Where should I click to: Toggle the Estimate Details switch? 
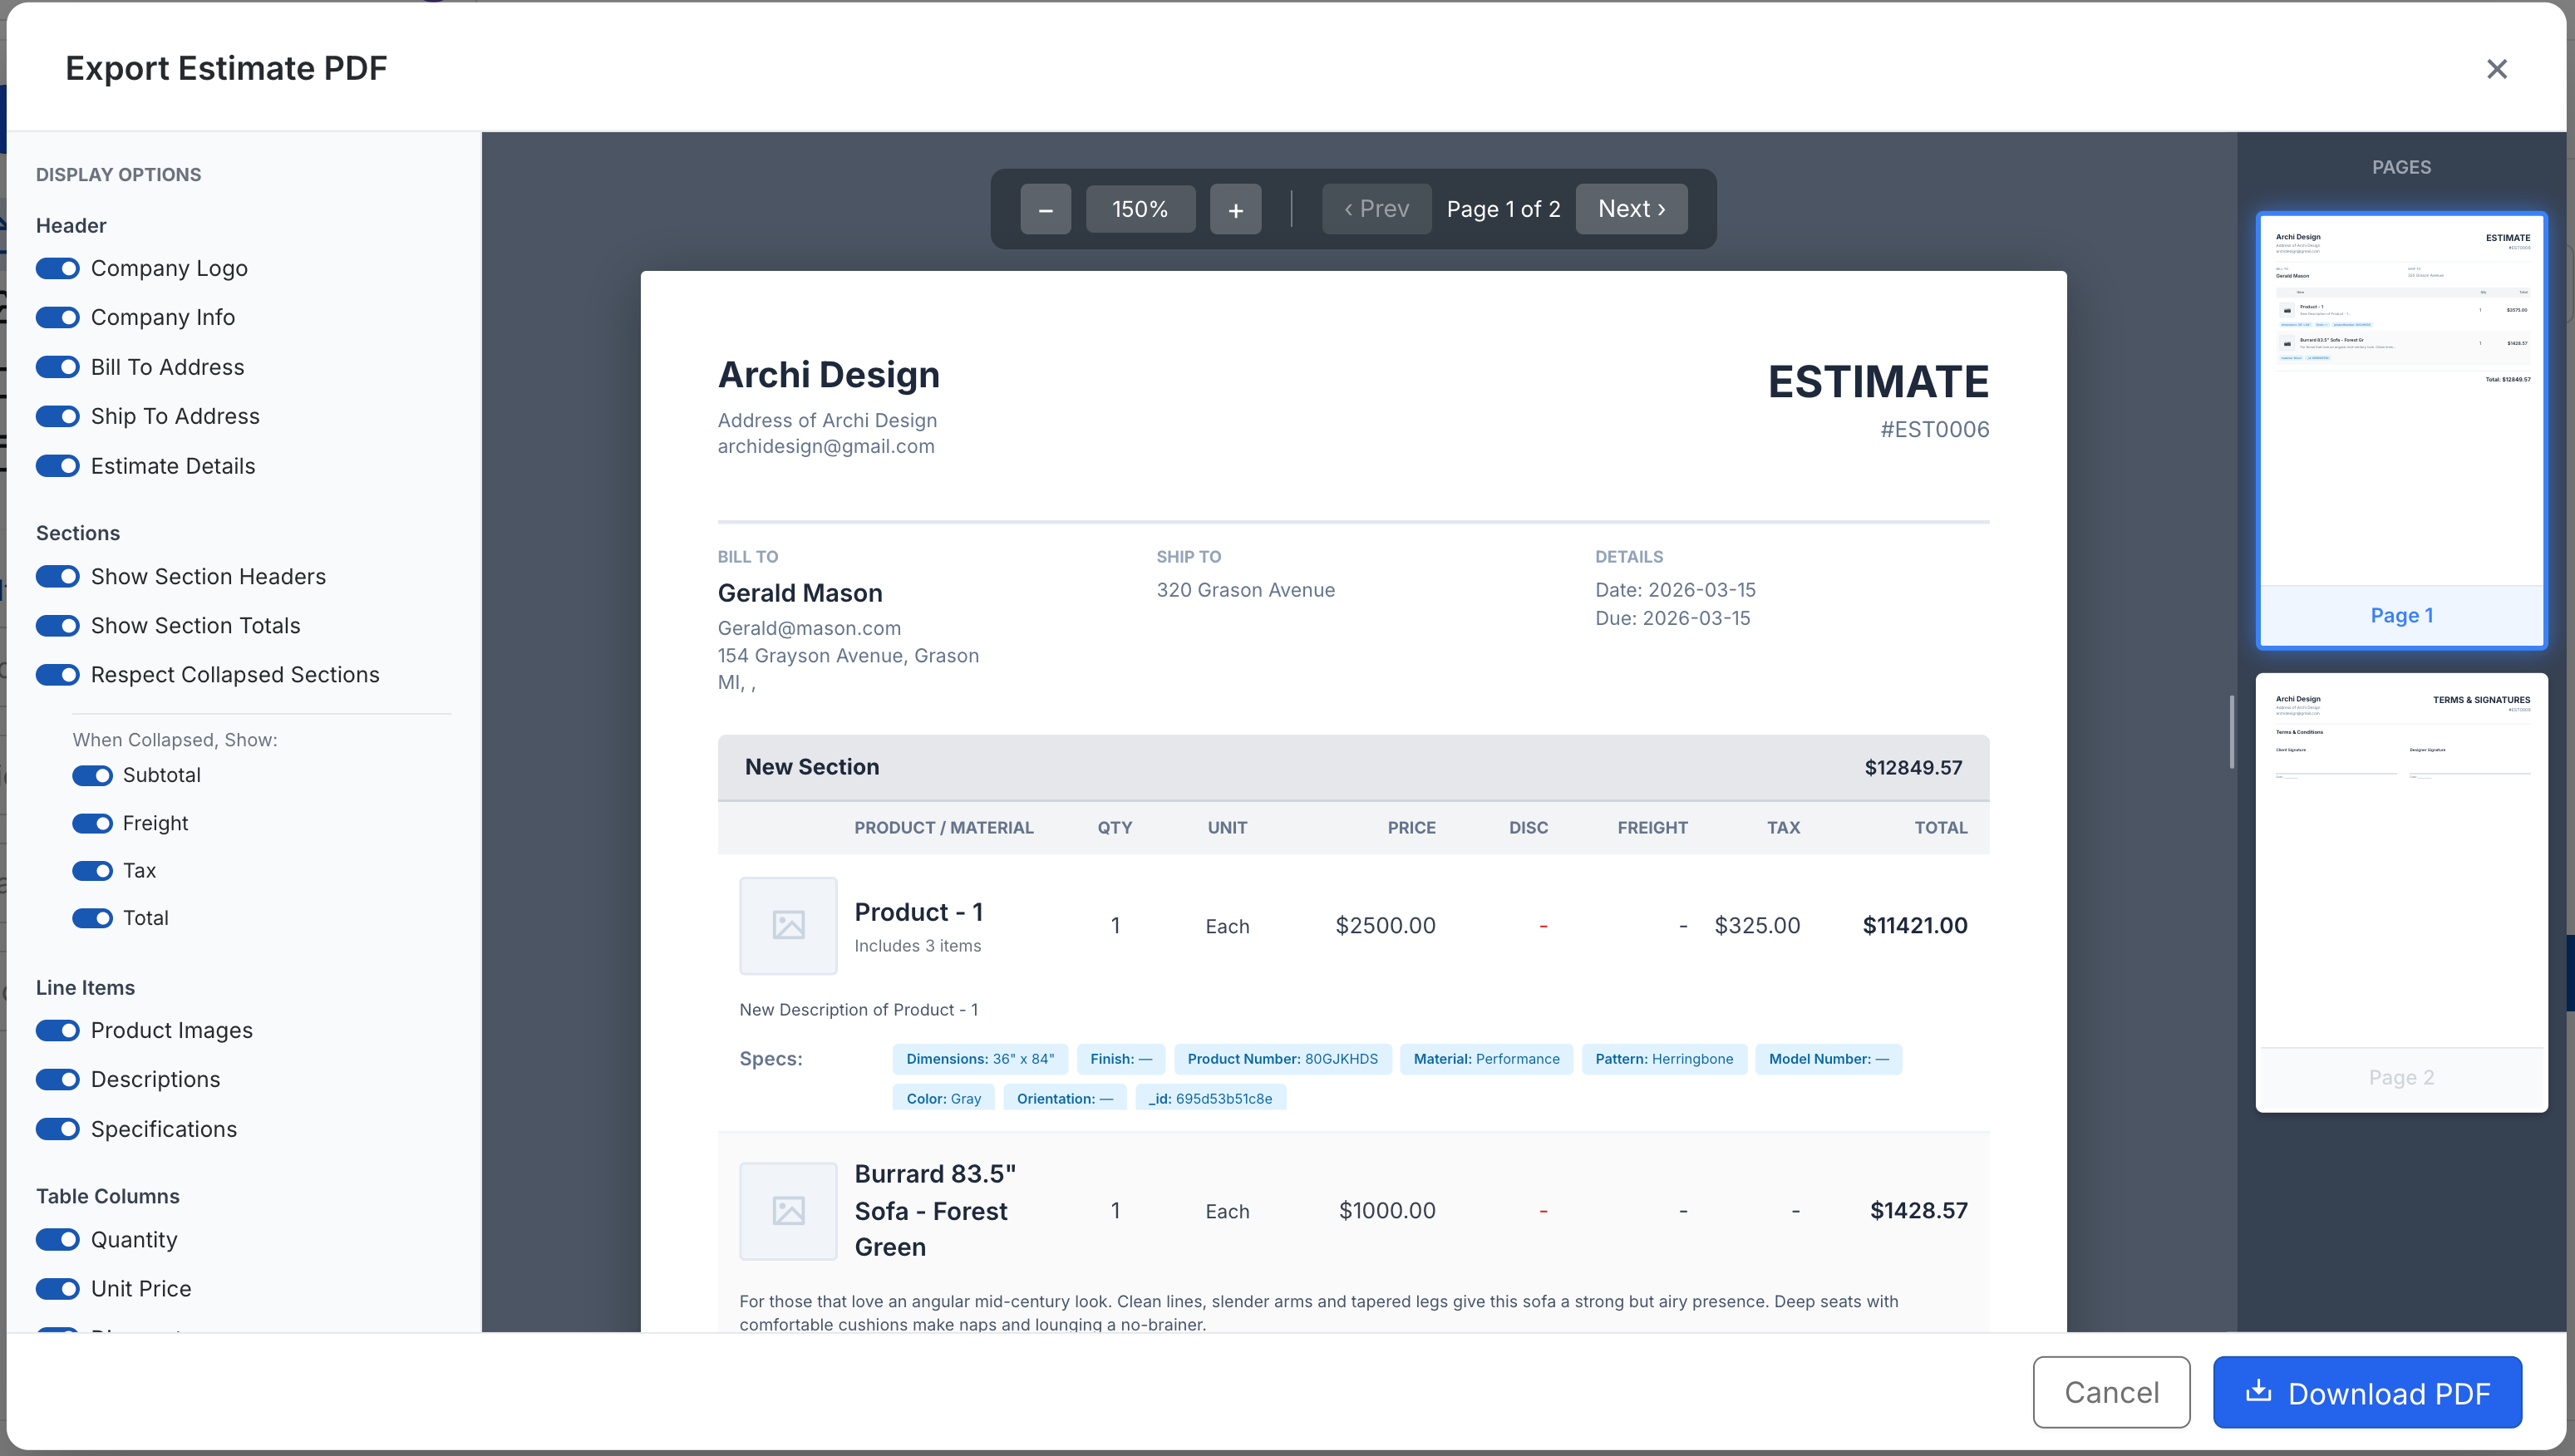[58, 466]
